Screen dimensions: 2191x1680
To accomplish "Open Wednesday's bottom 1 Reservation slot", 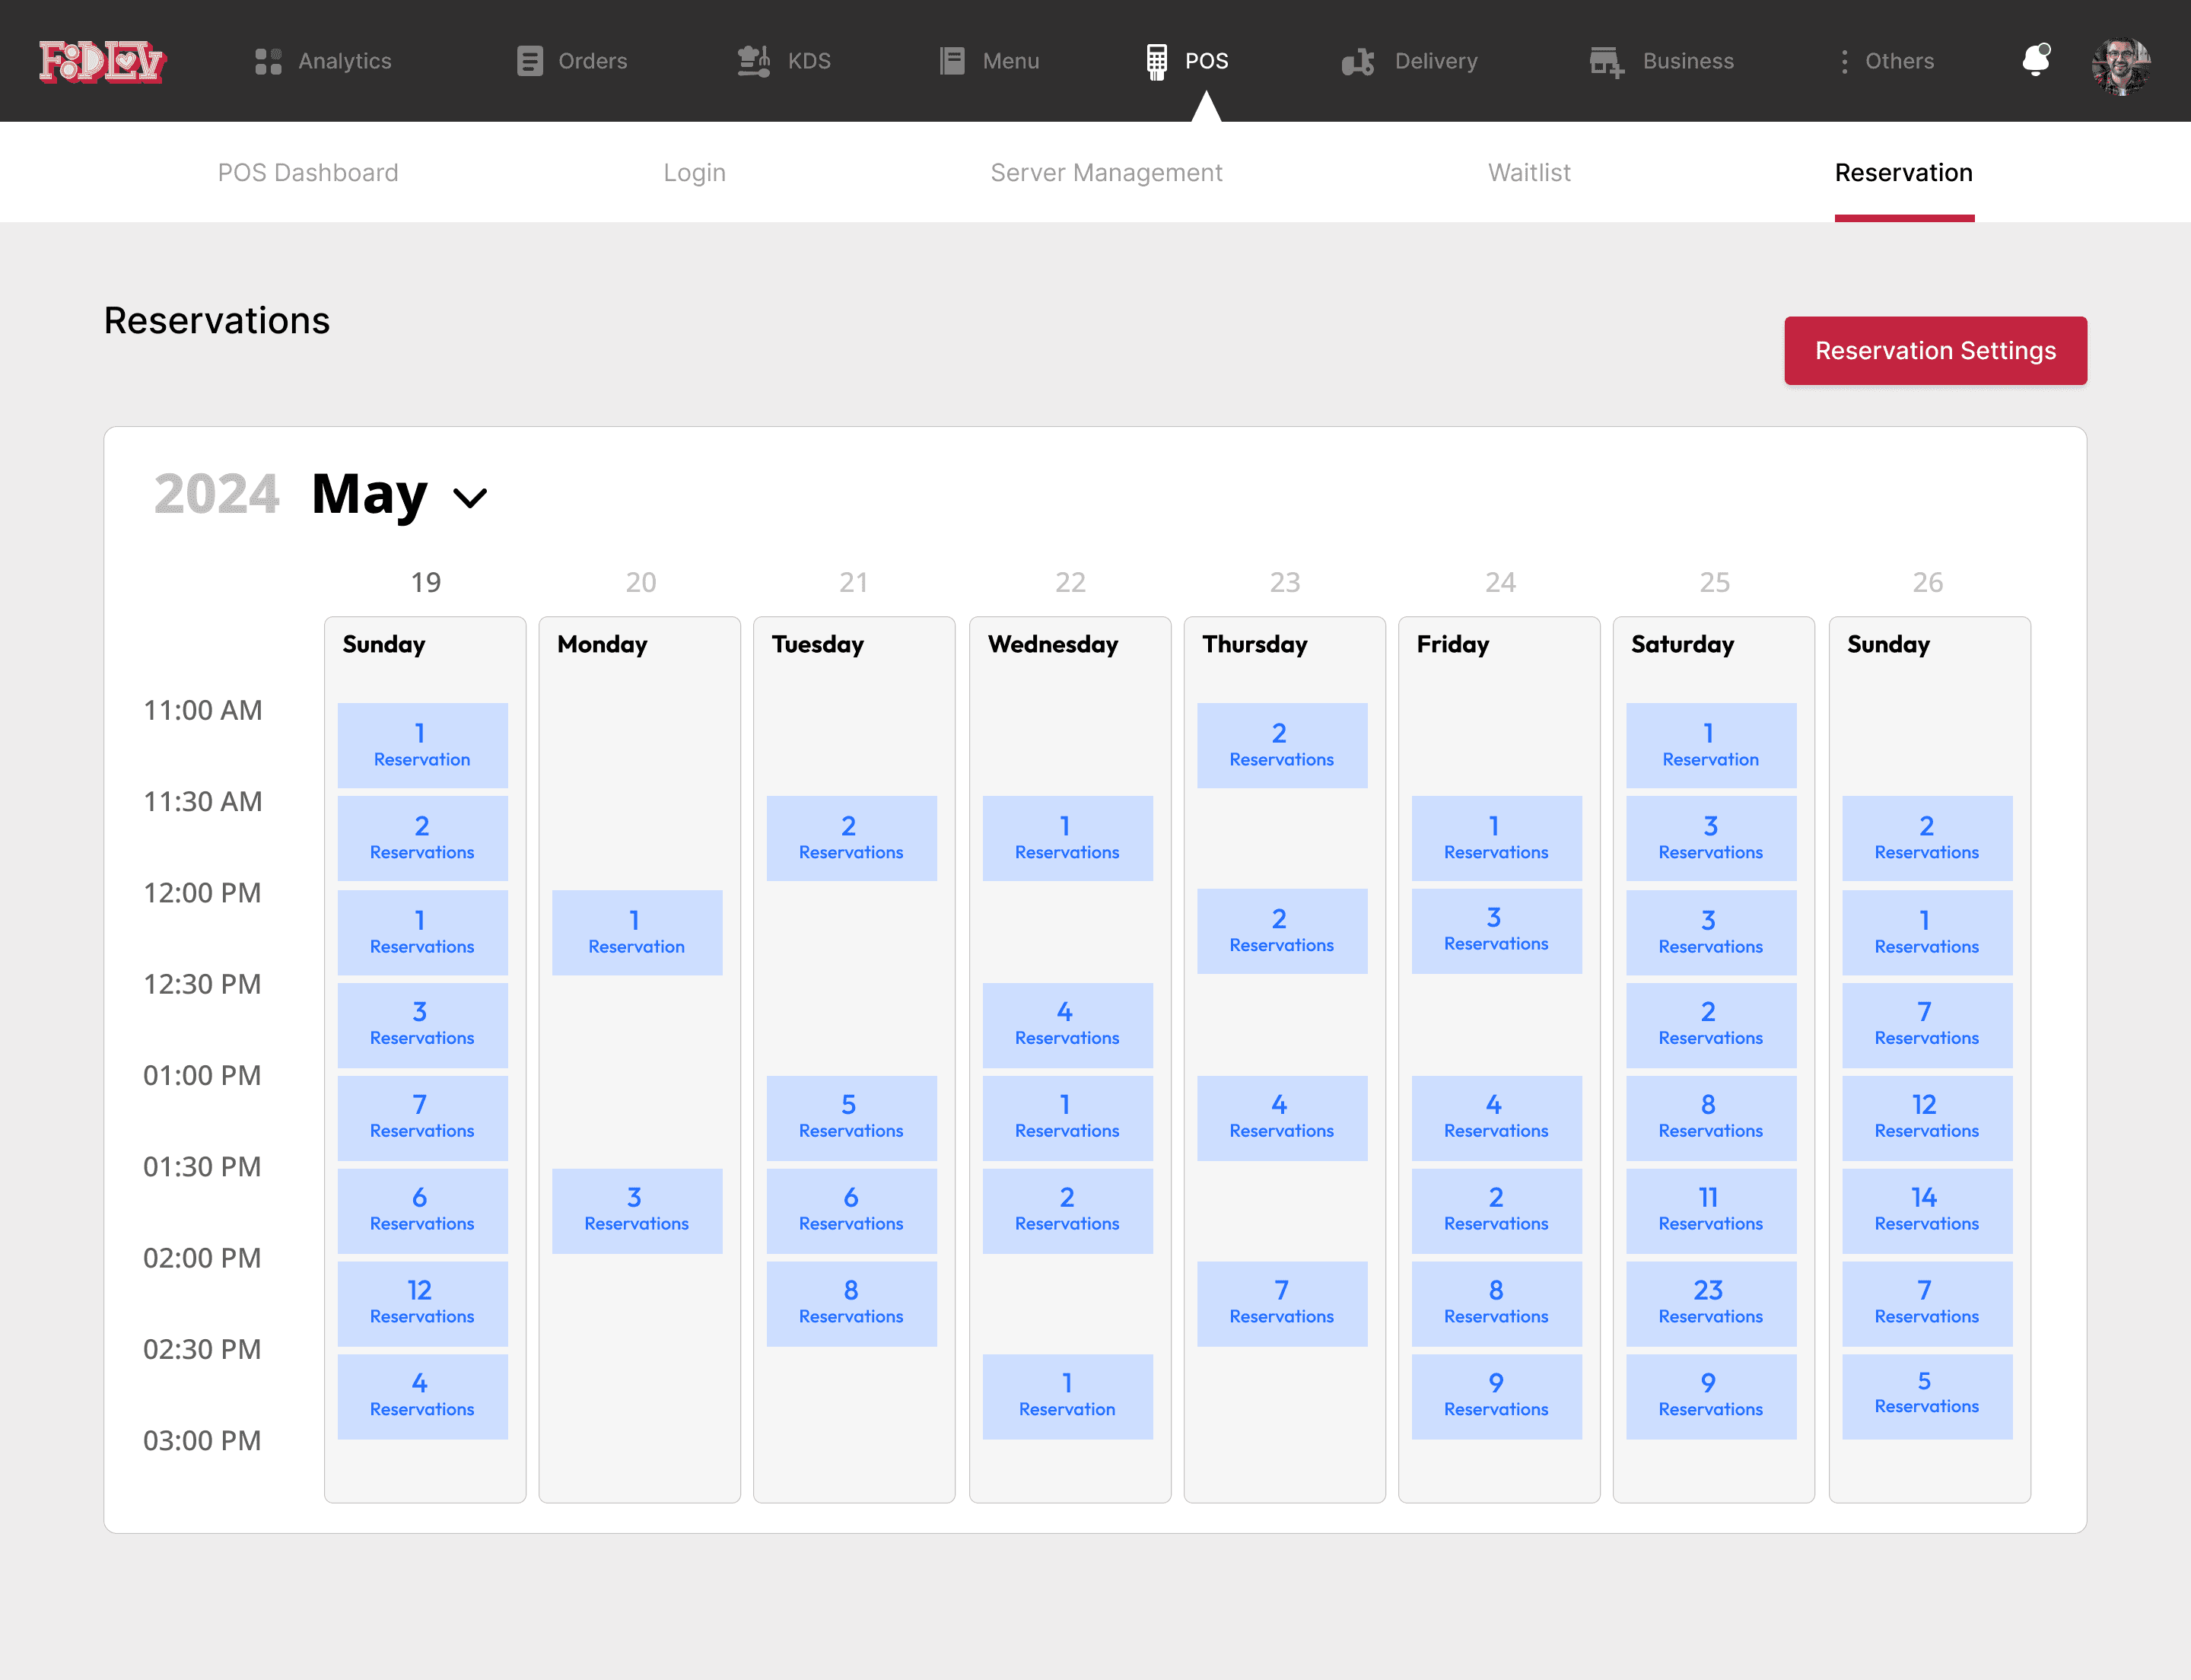I will [x=1067, y=1396].
